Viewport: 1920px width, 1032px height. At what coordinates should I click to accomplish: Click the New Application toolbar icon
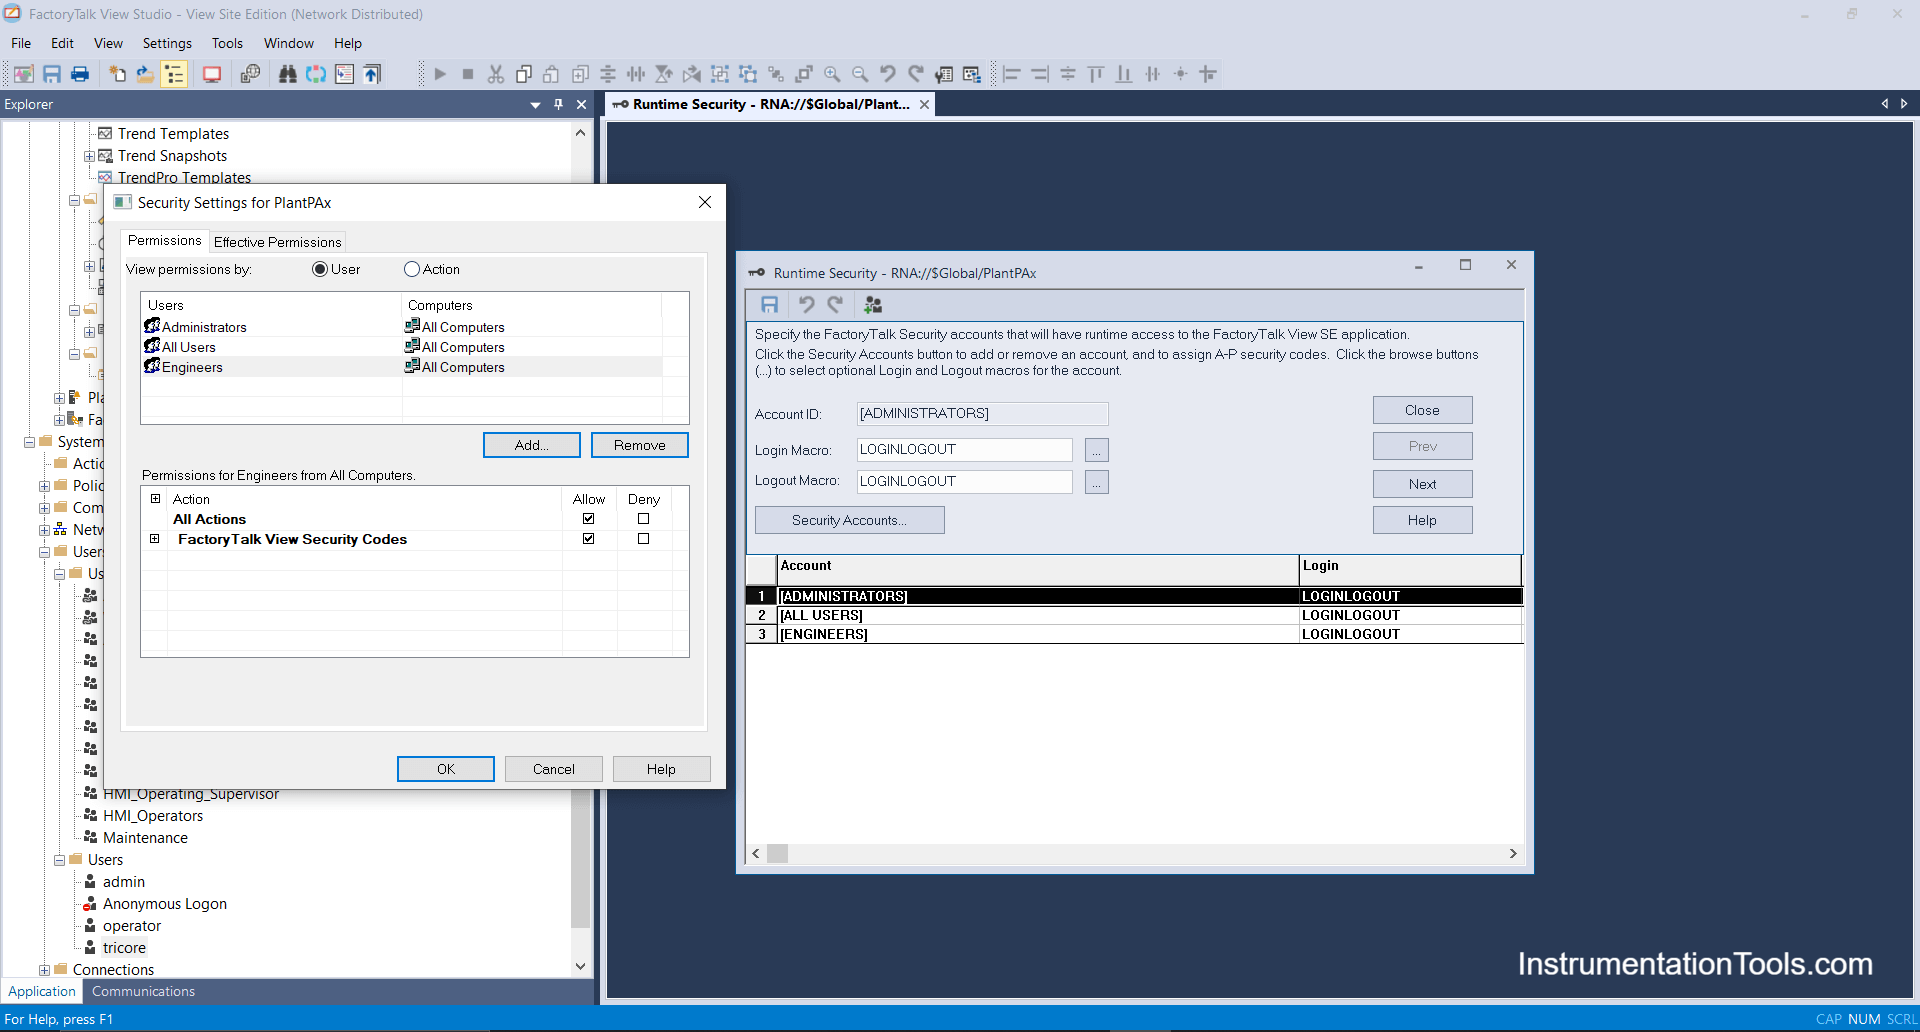[117, 74]
